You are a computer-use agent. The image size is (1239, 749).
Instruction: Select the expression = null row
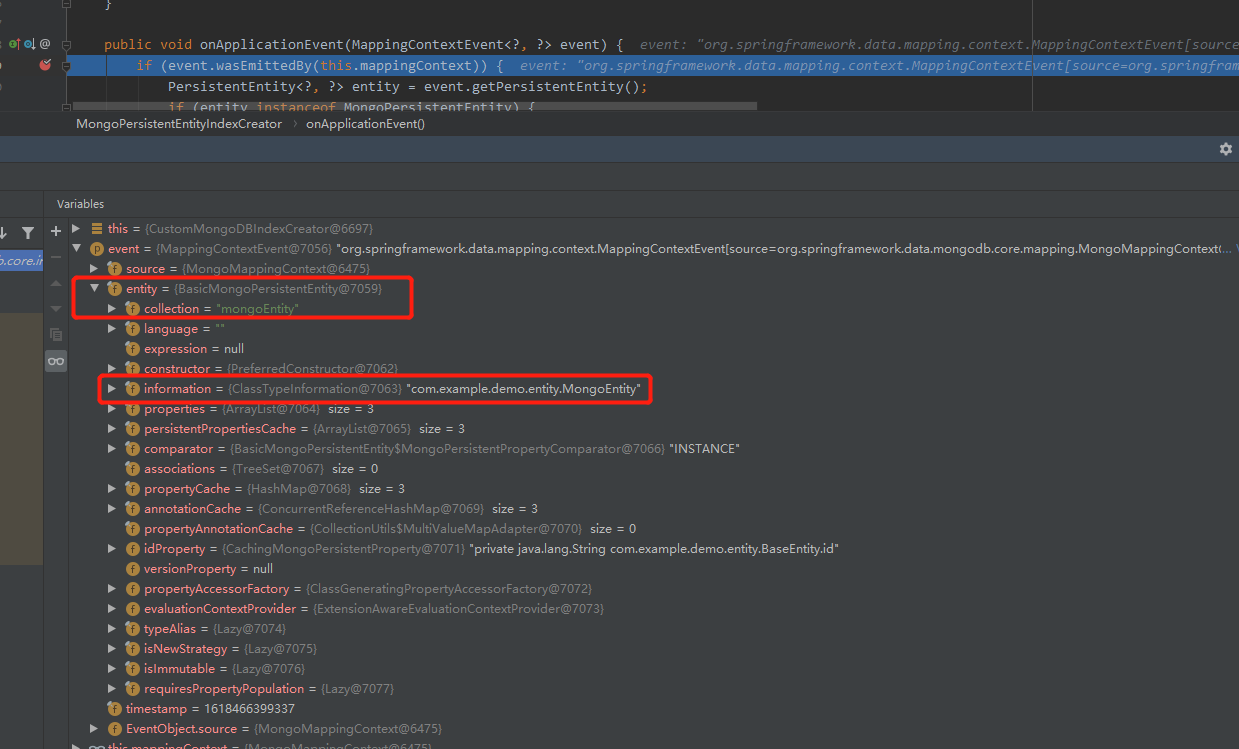point(654,349)
